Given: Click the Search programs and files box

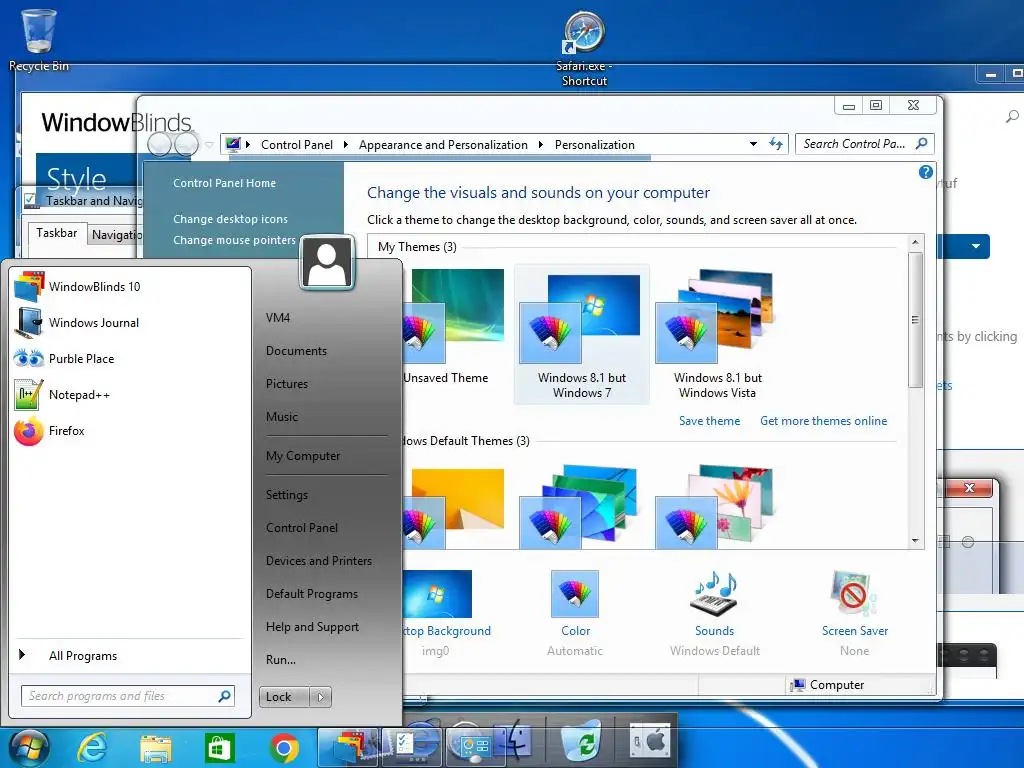Looking at the screenshot, I should (x=127, y=696).
